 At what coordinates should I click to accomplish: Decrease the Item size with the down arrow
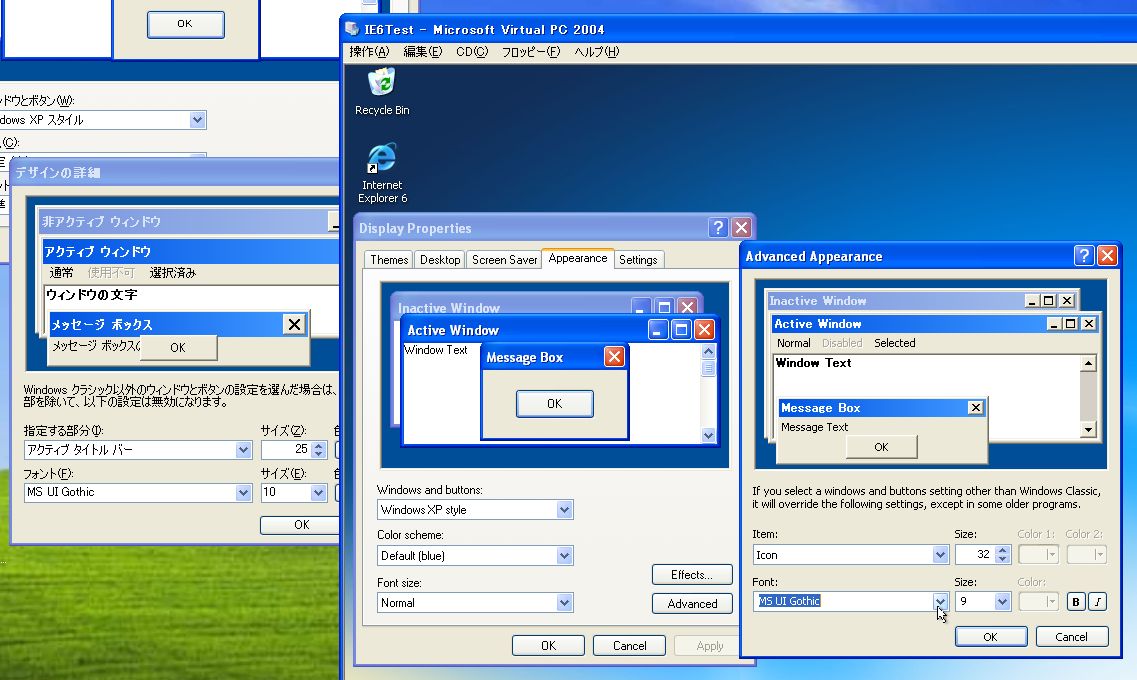1002,559
